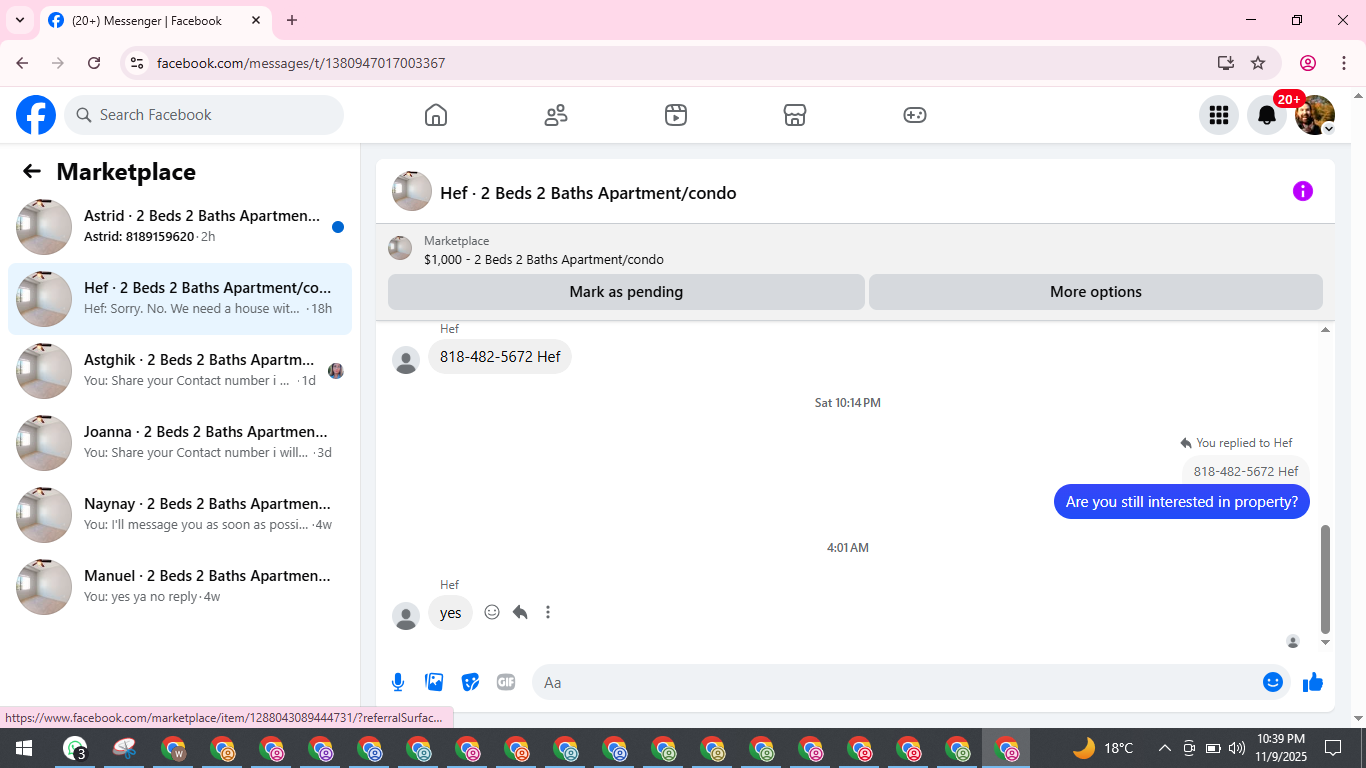Record a voice clip with the microphone icon

tap(398, 682)
